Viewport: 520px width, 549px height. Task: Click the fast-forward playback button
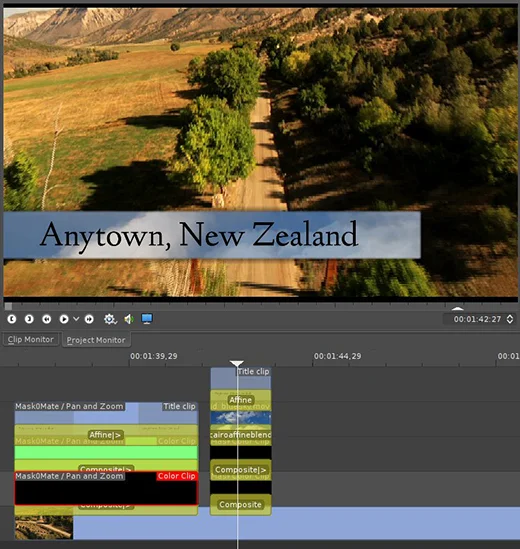click(89, 319)
